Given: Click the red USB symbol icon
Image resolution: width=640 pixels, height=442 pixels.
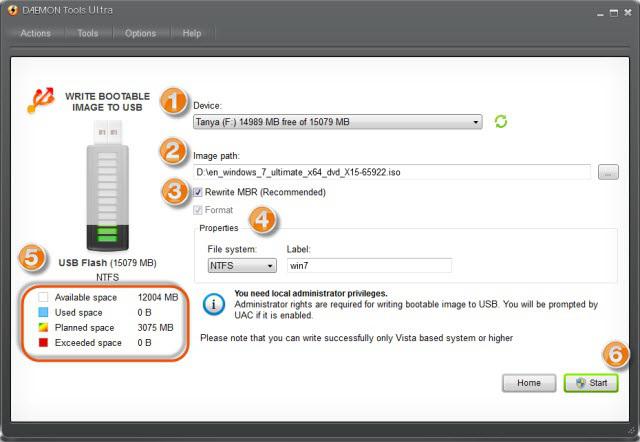Looking at the screenshot, I should coord(41,100).
